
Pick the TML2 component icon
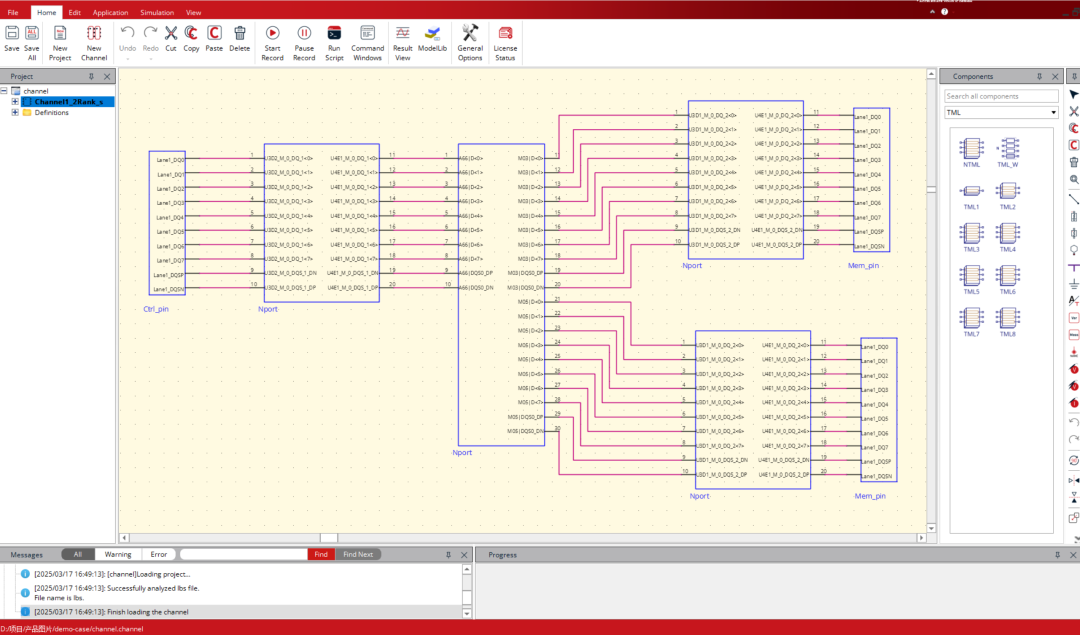tap(1008, 191)
